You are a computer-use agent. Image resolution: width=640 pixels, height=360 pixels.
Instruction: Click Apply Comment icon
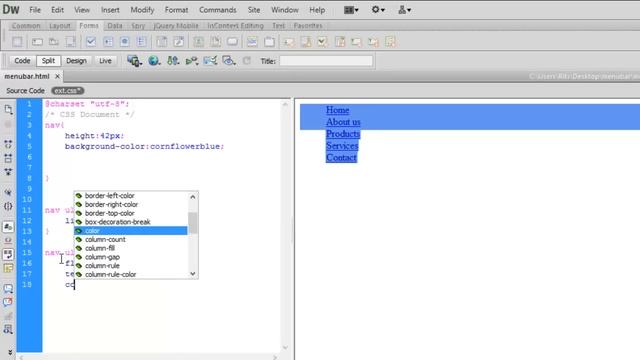[8, 288]
